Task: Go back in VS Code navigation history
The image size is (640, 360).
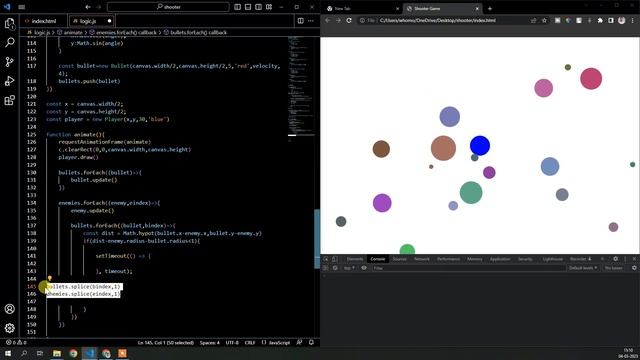Action: [x=88, y=7]
